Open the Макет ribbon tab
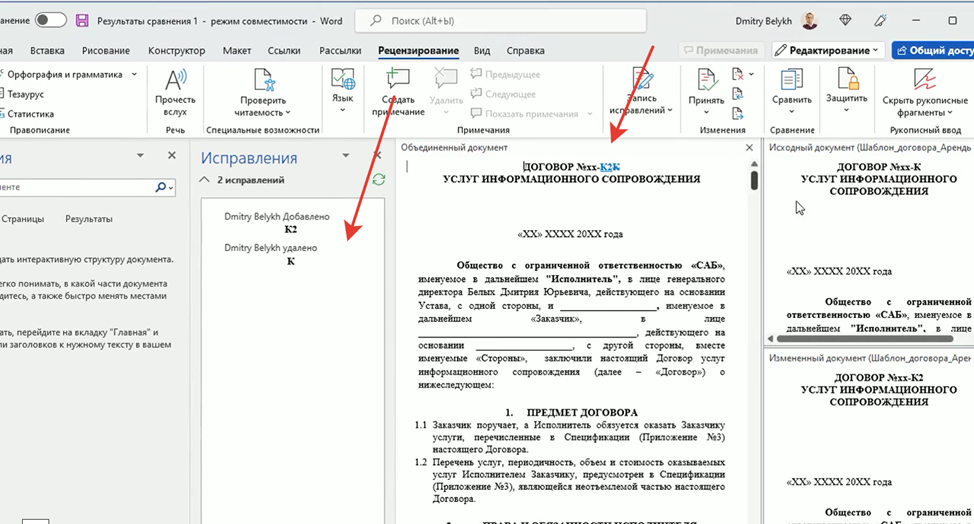The height and width of the screenshot is (524, 974). coord(237,50)
